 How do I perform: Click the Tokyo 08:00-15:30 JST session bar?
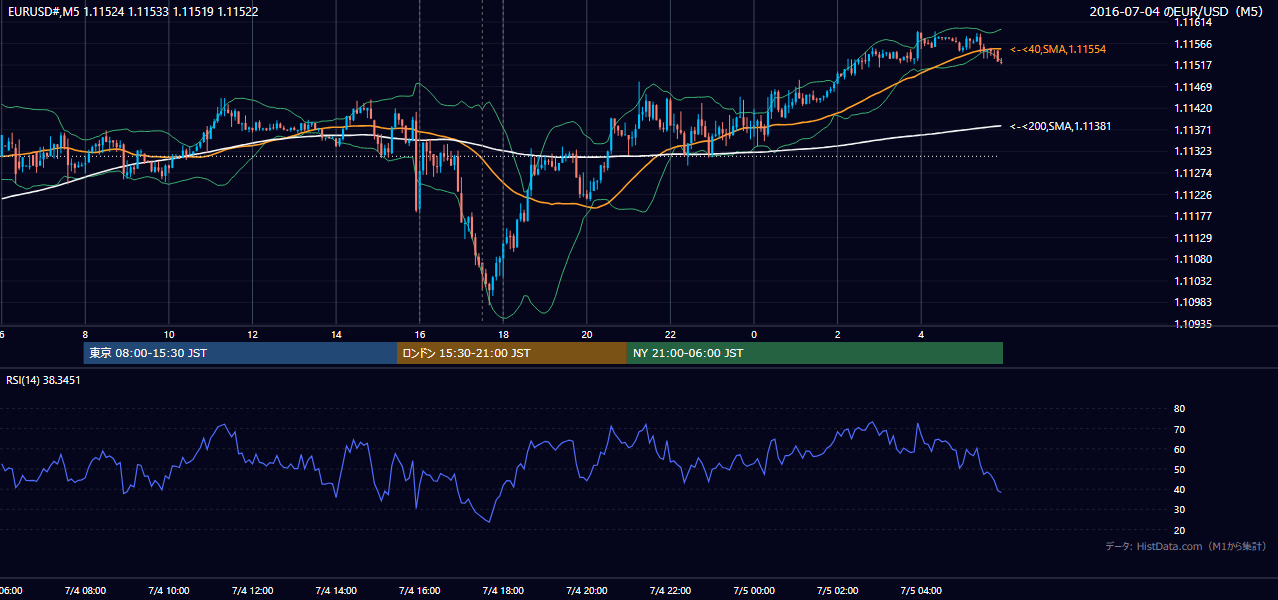[240, 353]
